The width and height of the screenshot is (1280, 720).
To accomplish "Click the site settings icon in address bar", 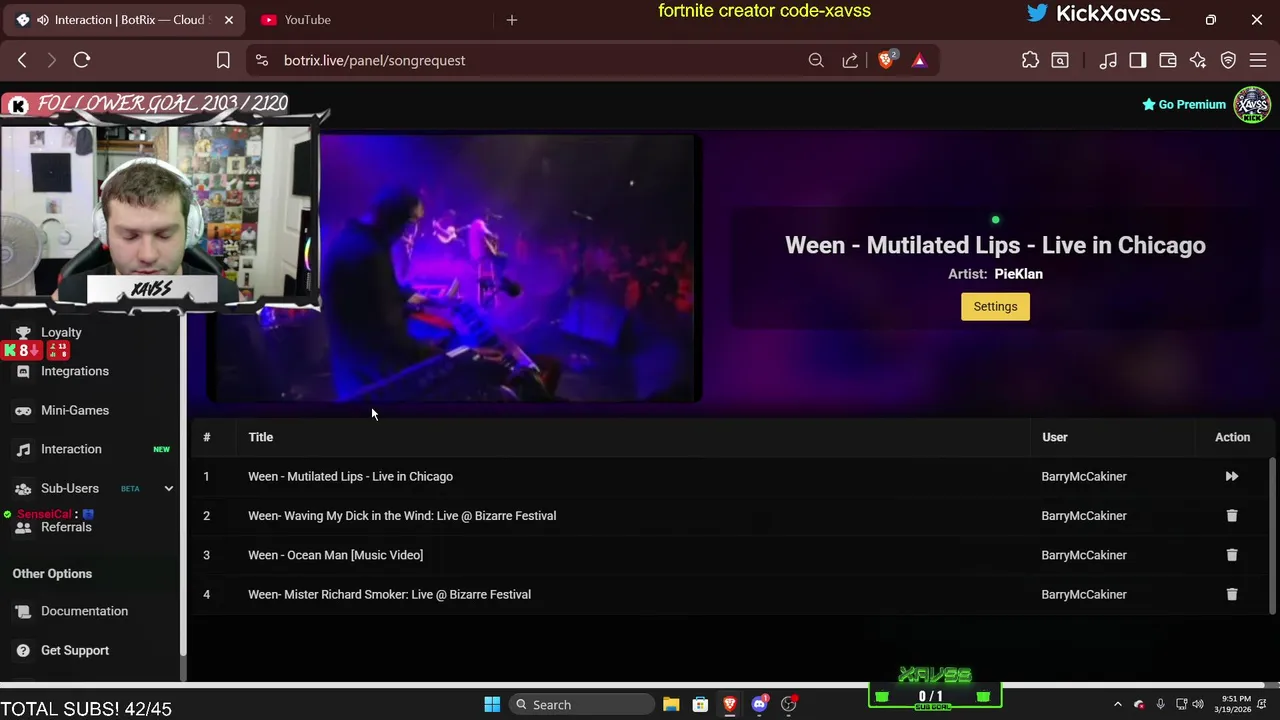I will [x=262, y=61].
